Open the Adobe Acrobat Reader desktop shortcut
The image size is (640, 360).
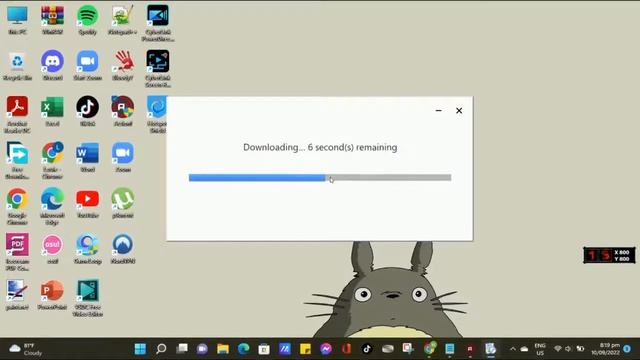17,114
